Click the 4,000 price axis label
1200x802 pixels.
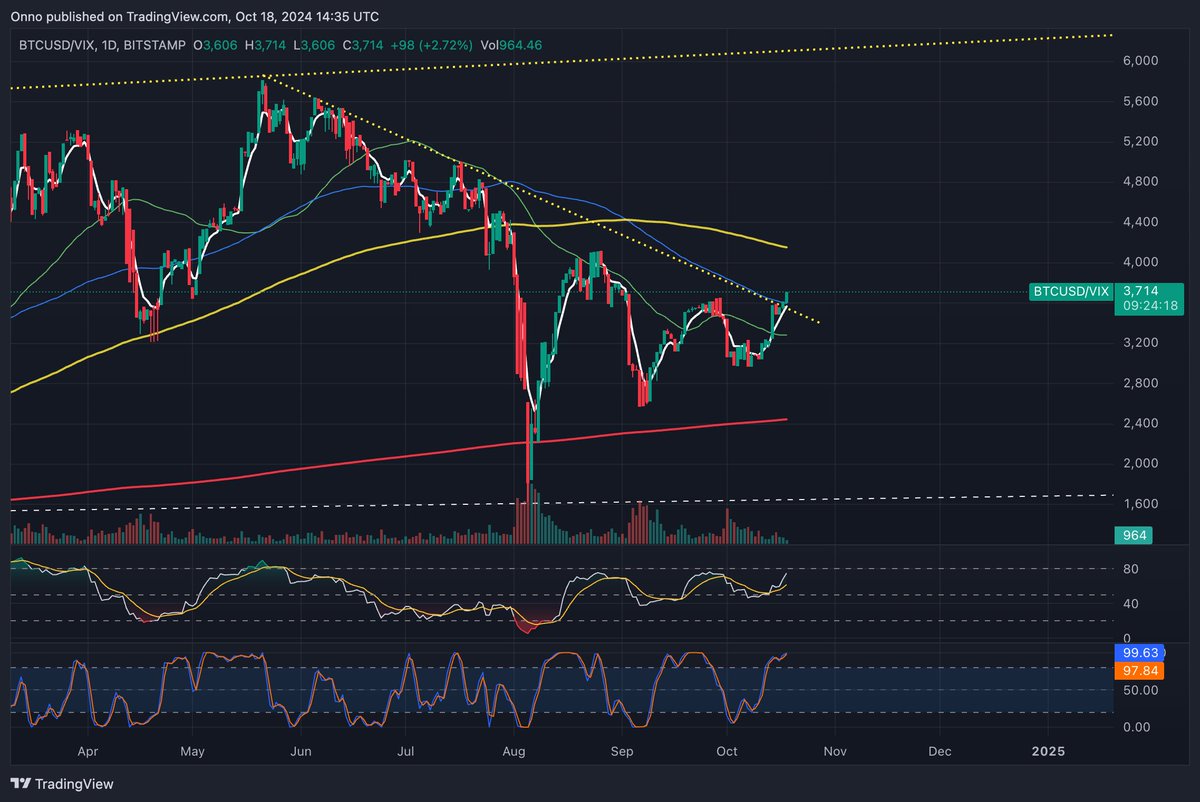click(1141, 262)
